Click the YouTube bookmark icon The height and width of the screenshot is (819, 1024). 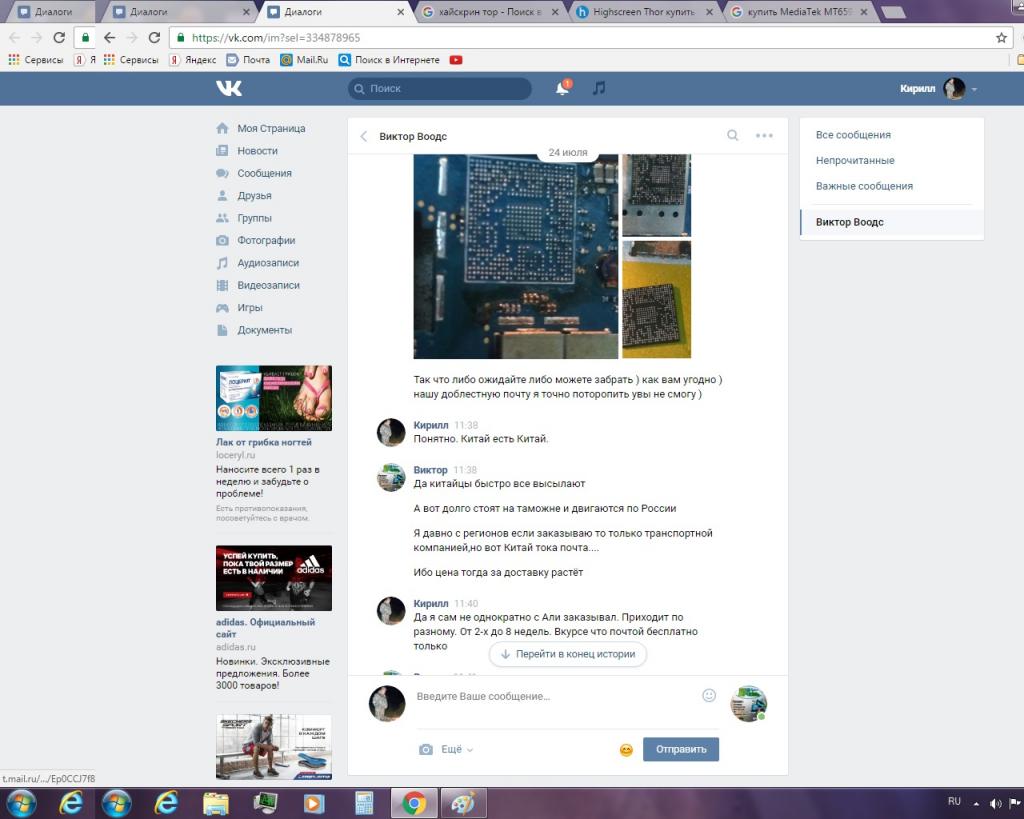tap(456, 59)
